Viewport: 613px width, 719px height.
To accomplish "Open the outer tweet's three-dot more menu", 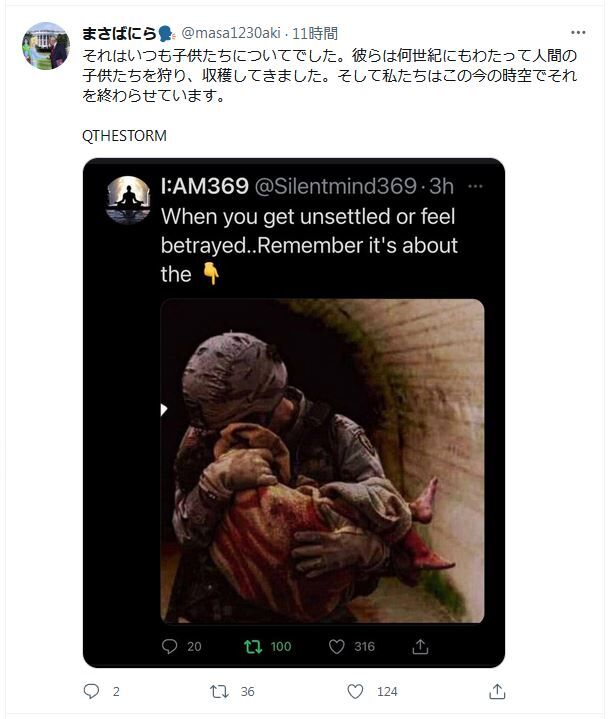I will pyautogui.click(x=578, y=33).
